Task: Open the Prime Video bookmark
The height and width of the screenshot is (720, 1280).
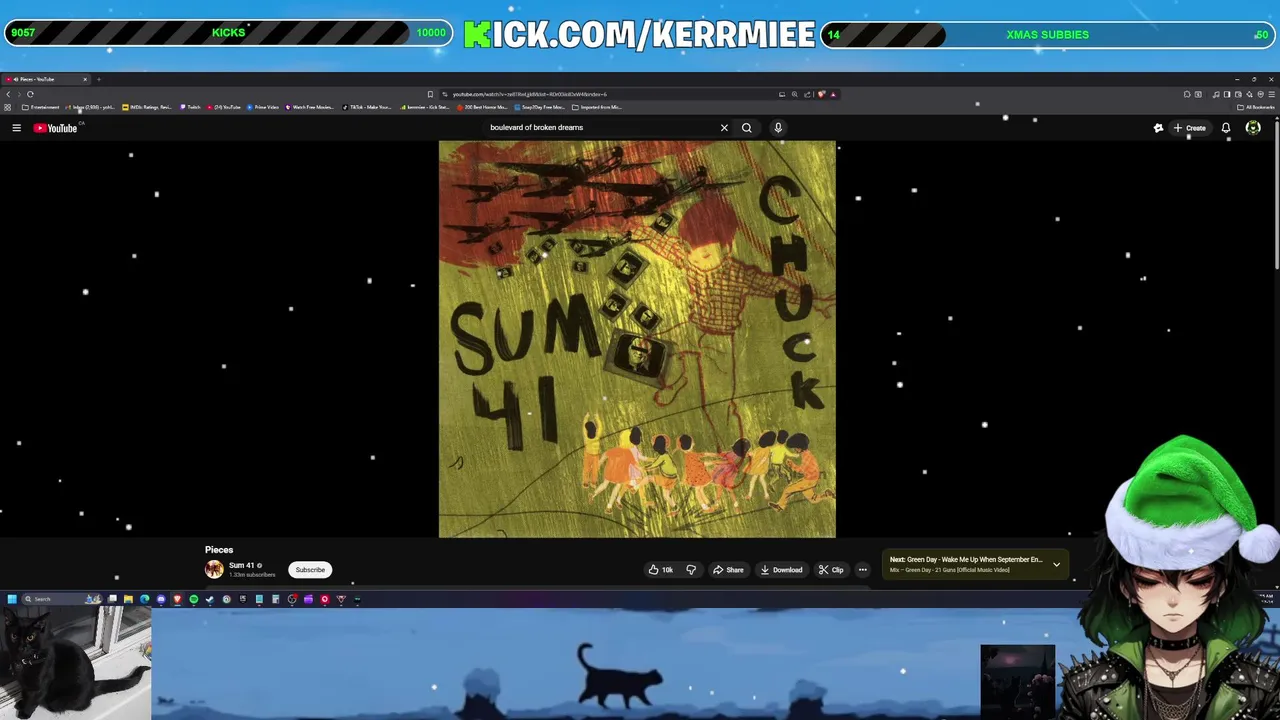Action: click(x=263, y=107)
